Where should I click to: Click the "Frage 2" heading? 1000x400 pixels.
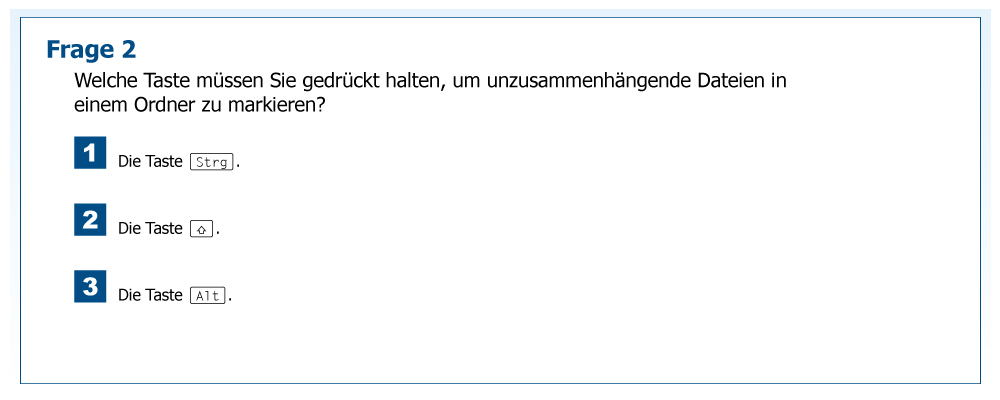[91, 49]
